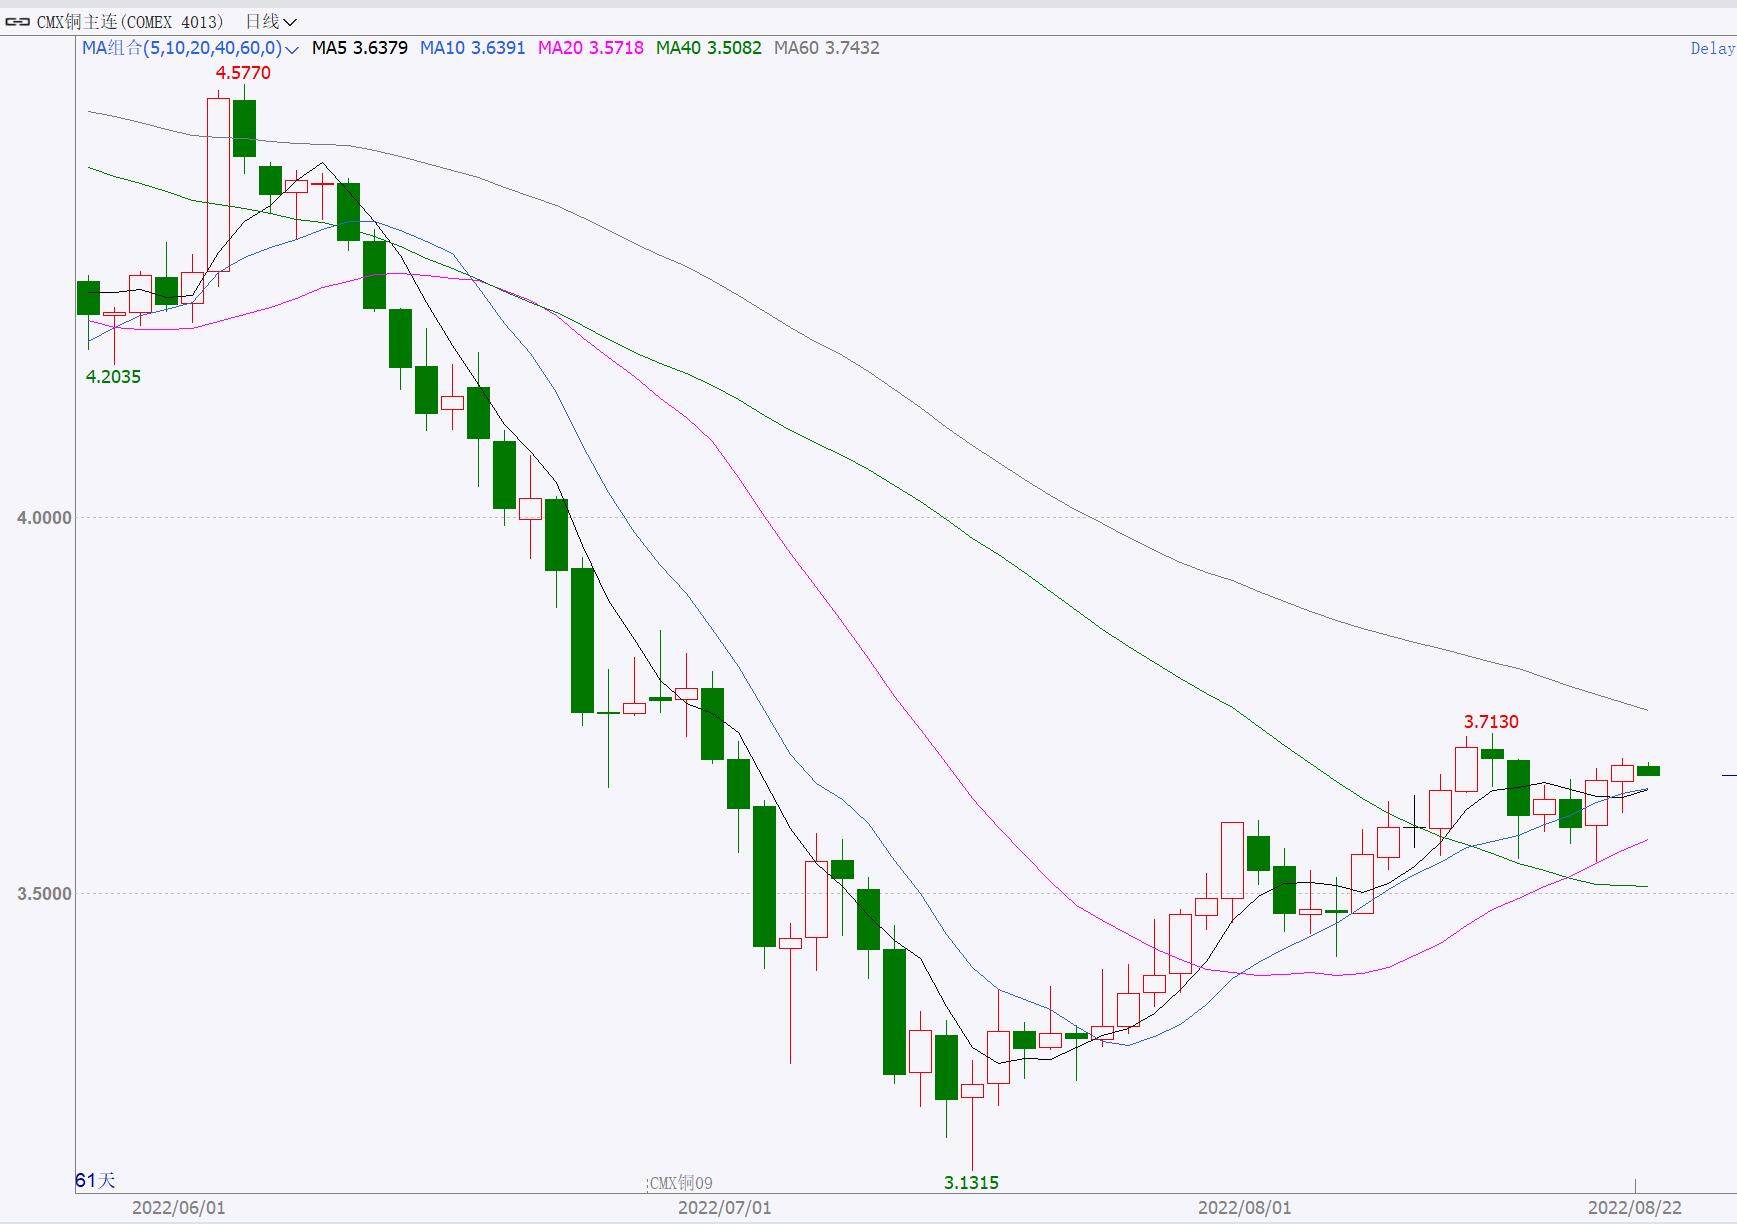
Task: Click the 2022/08/22 date label
Action: pyautogui.click(x=1635, y=1208)
